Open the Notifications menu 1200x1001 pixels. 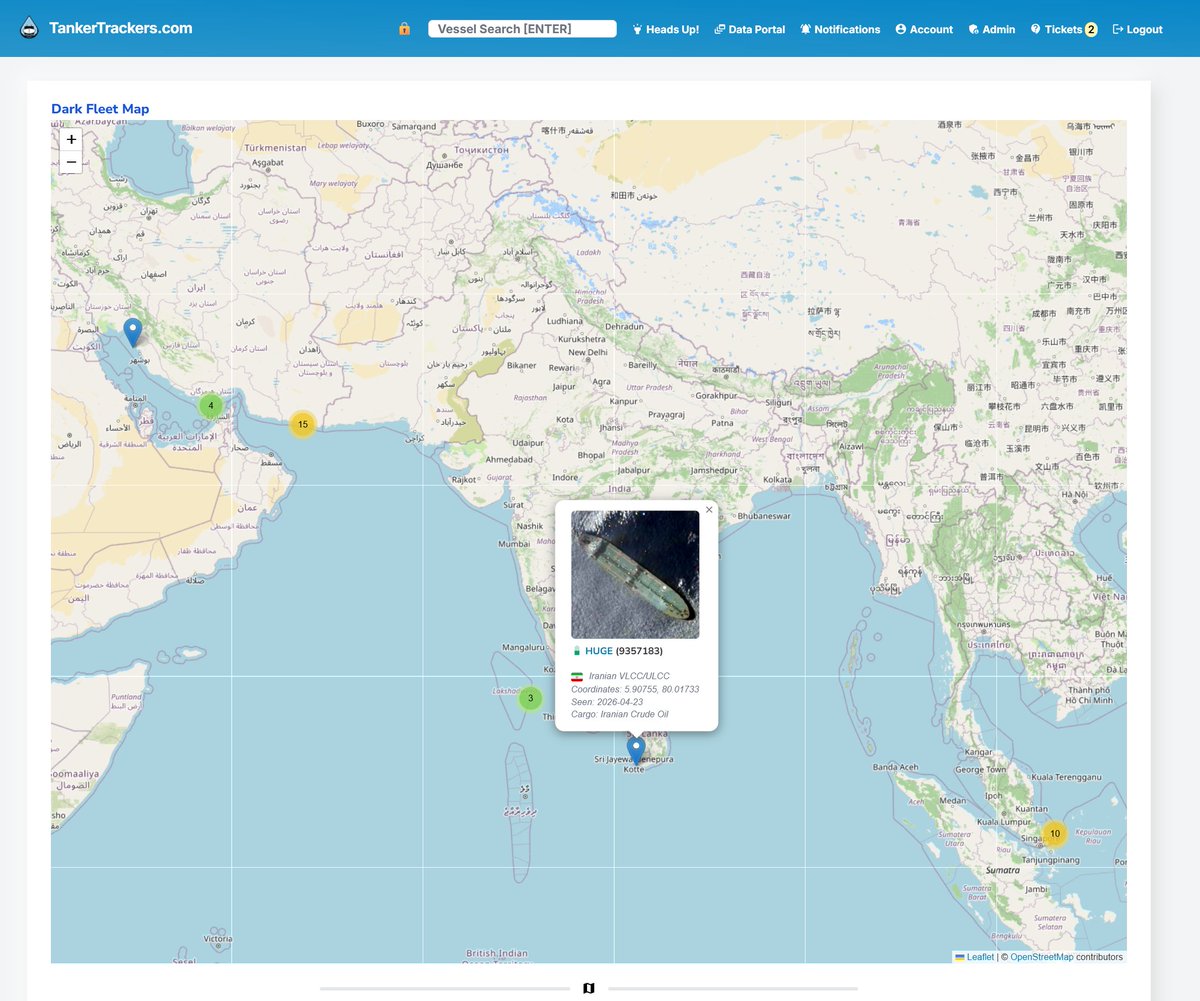(x=805, y=29)
